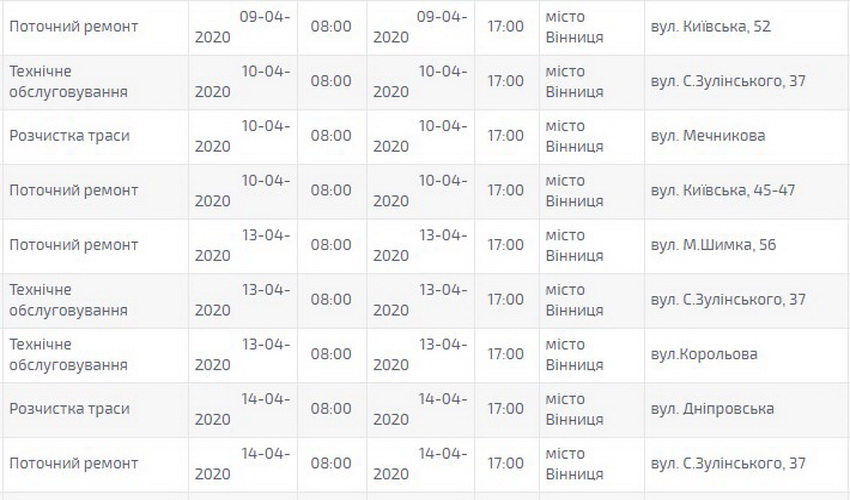Click Технічне обслуговування in the Корольова row
Screen dimensions: 850x500
point(69,354)
